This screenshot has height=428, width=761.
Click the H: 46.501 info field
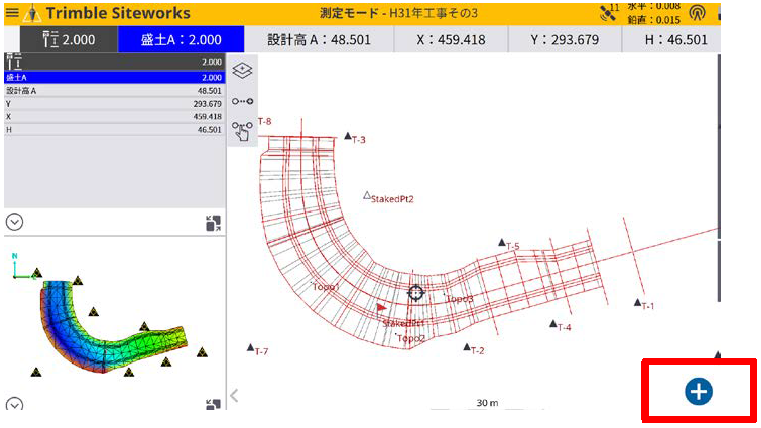677,40
